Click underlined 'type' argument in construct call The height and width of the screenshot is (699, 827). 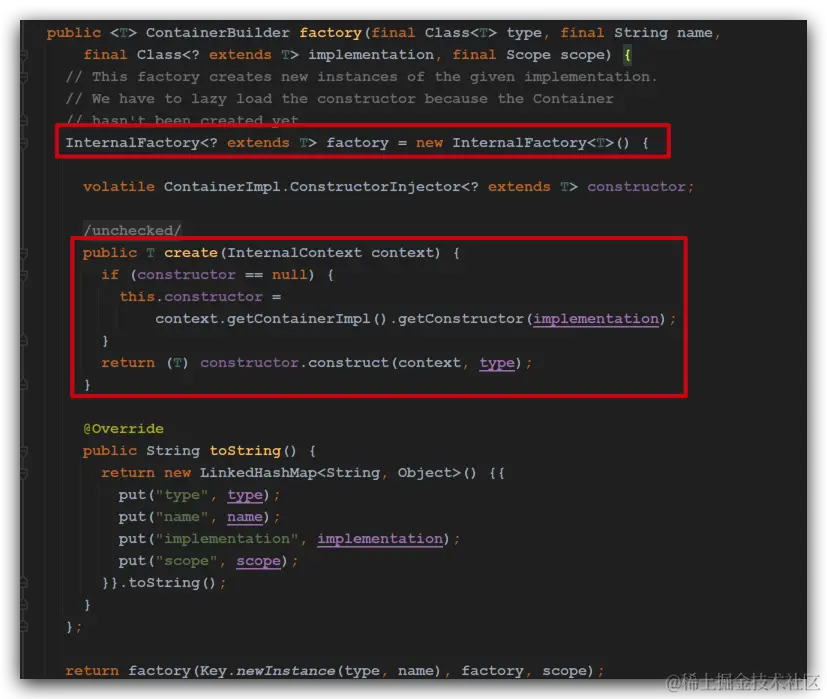pos(496,363)
